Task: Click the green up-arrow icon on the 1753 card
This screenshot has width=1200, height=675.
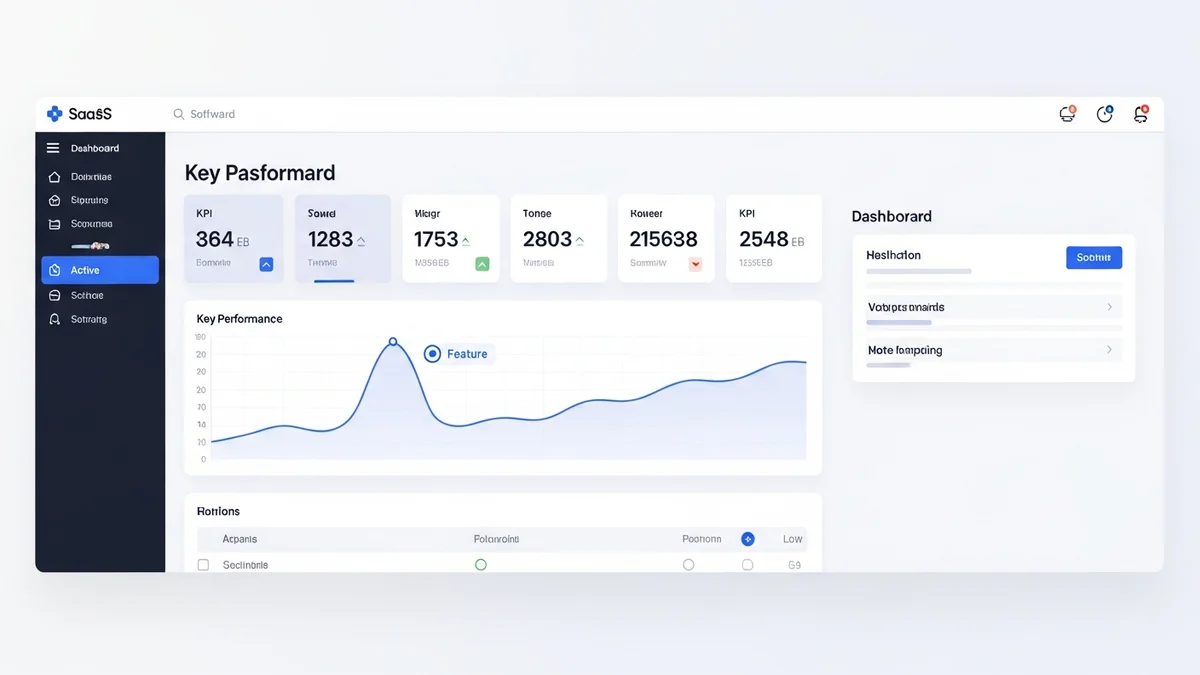Action: tap(482, 264)
